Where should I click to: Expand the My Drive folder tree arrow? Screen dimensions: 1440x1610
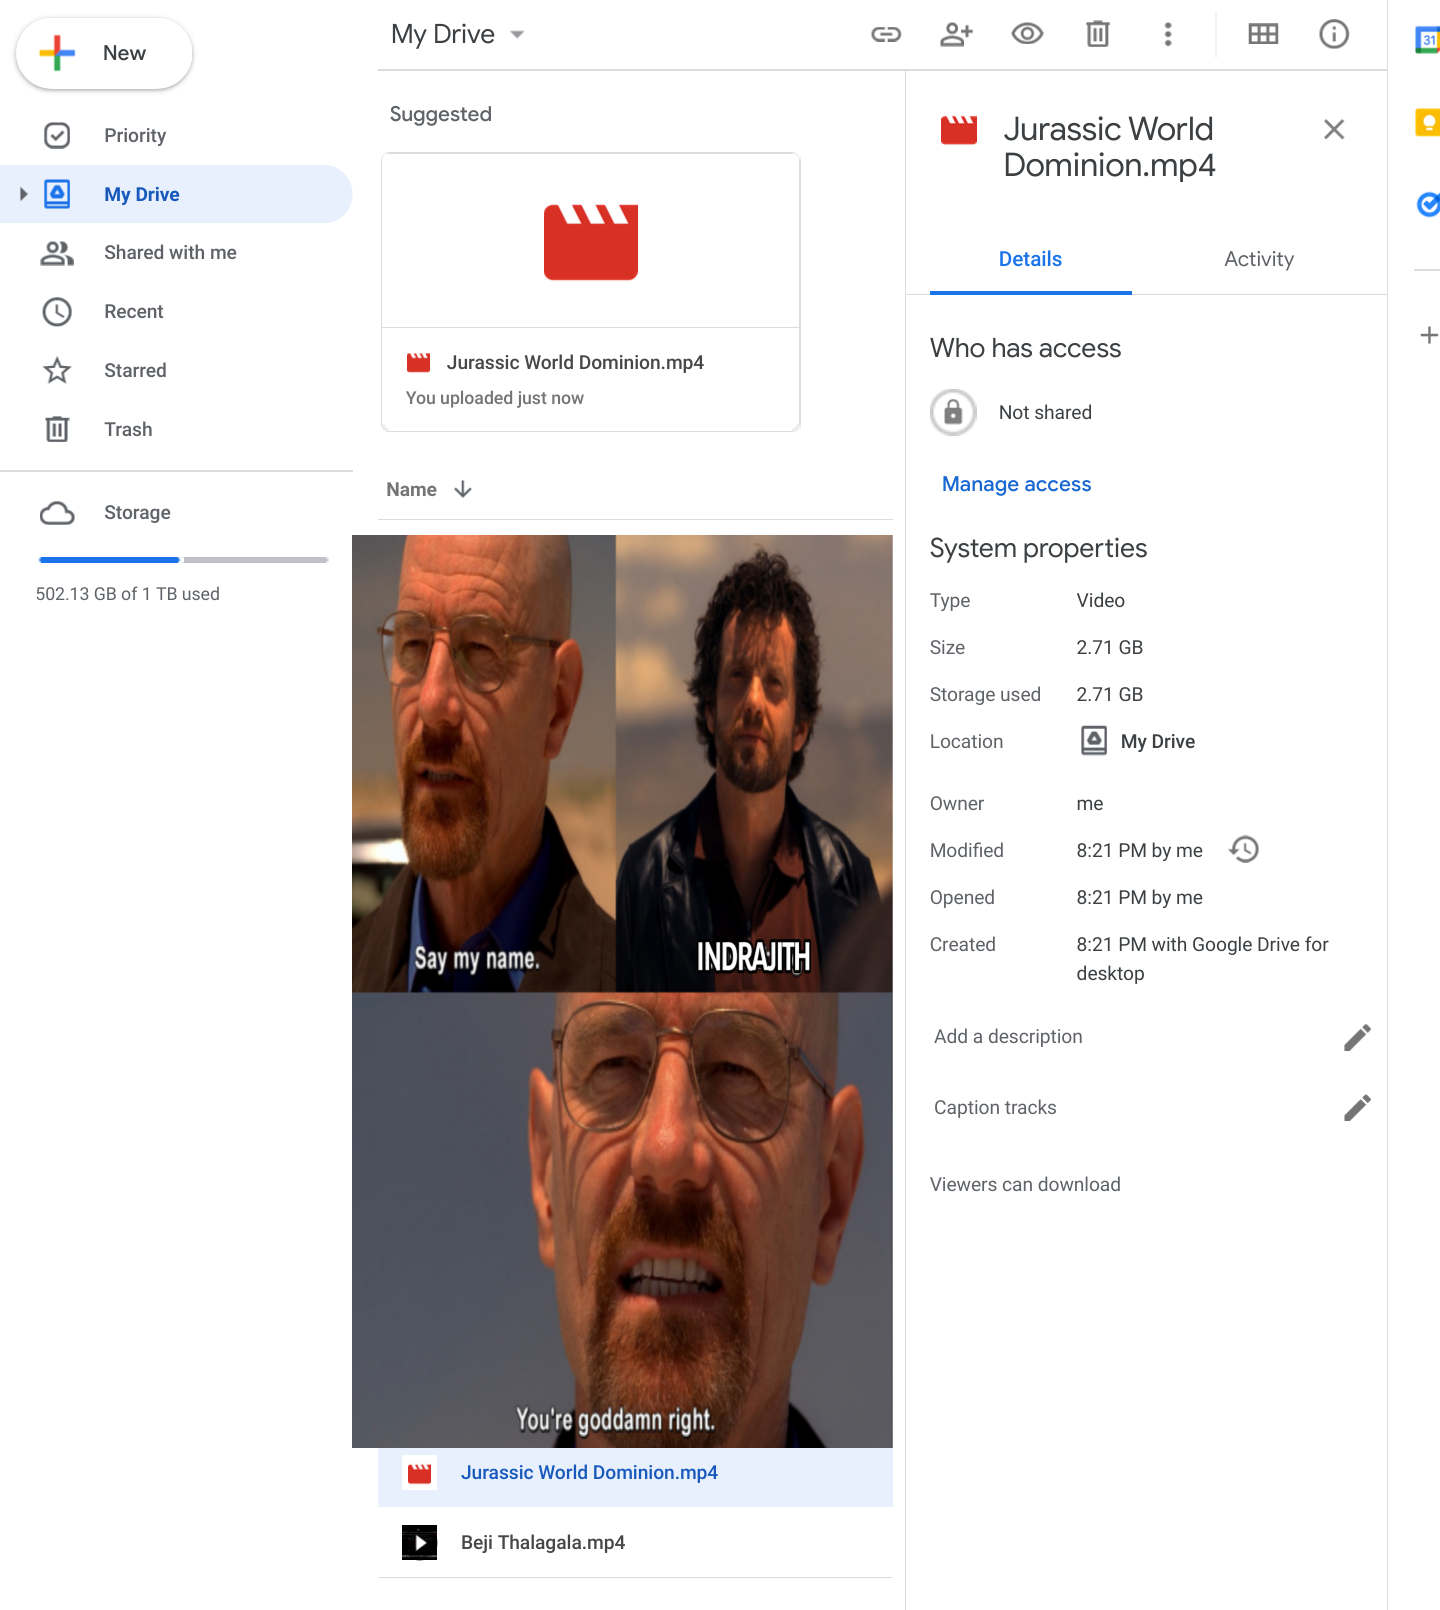coord(23,194)
